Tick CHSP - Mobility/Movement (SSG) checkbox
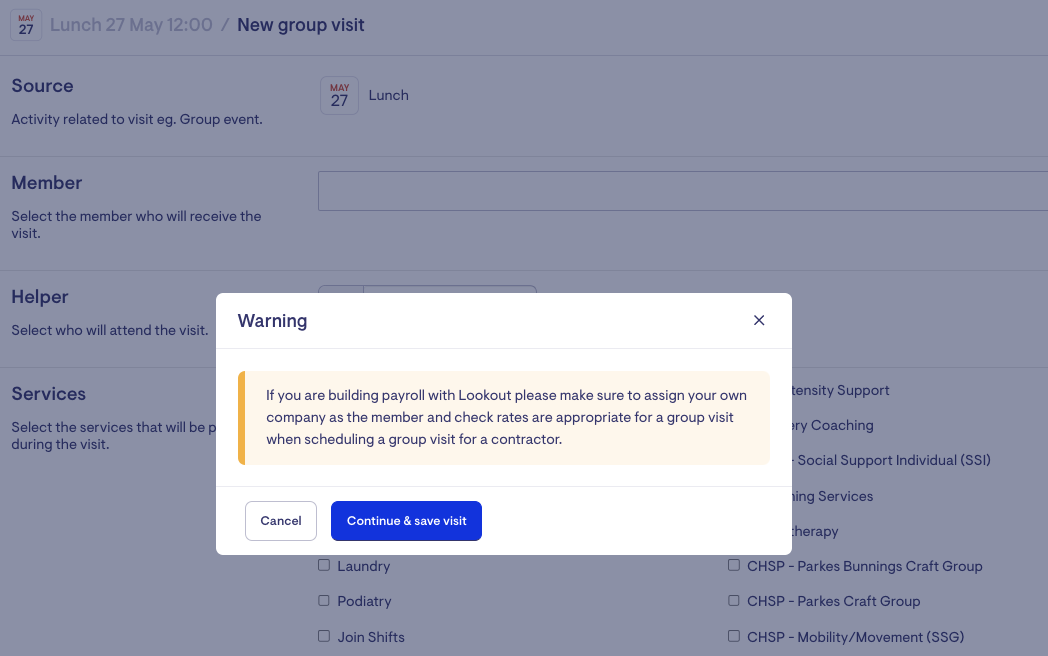 (x=734, y=636)
